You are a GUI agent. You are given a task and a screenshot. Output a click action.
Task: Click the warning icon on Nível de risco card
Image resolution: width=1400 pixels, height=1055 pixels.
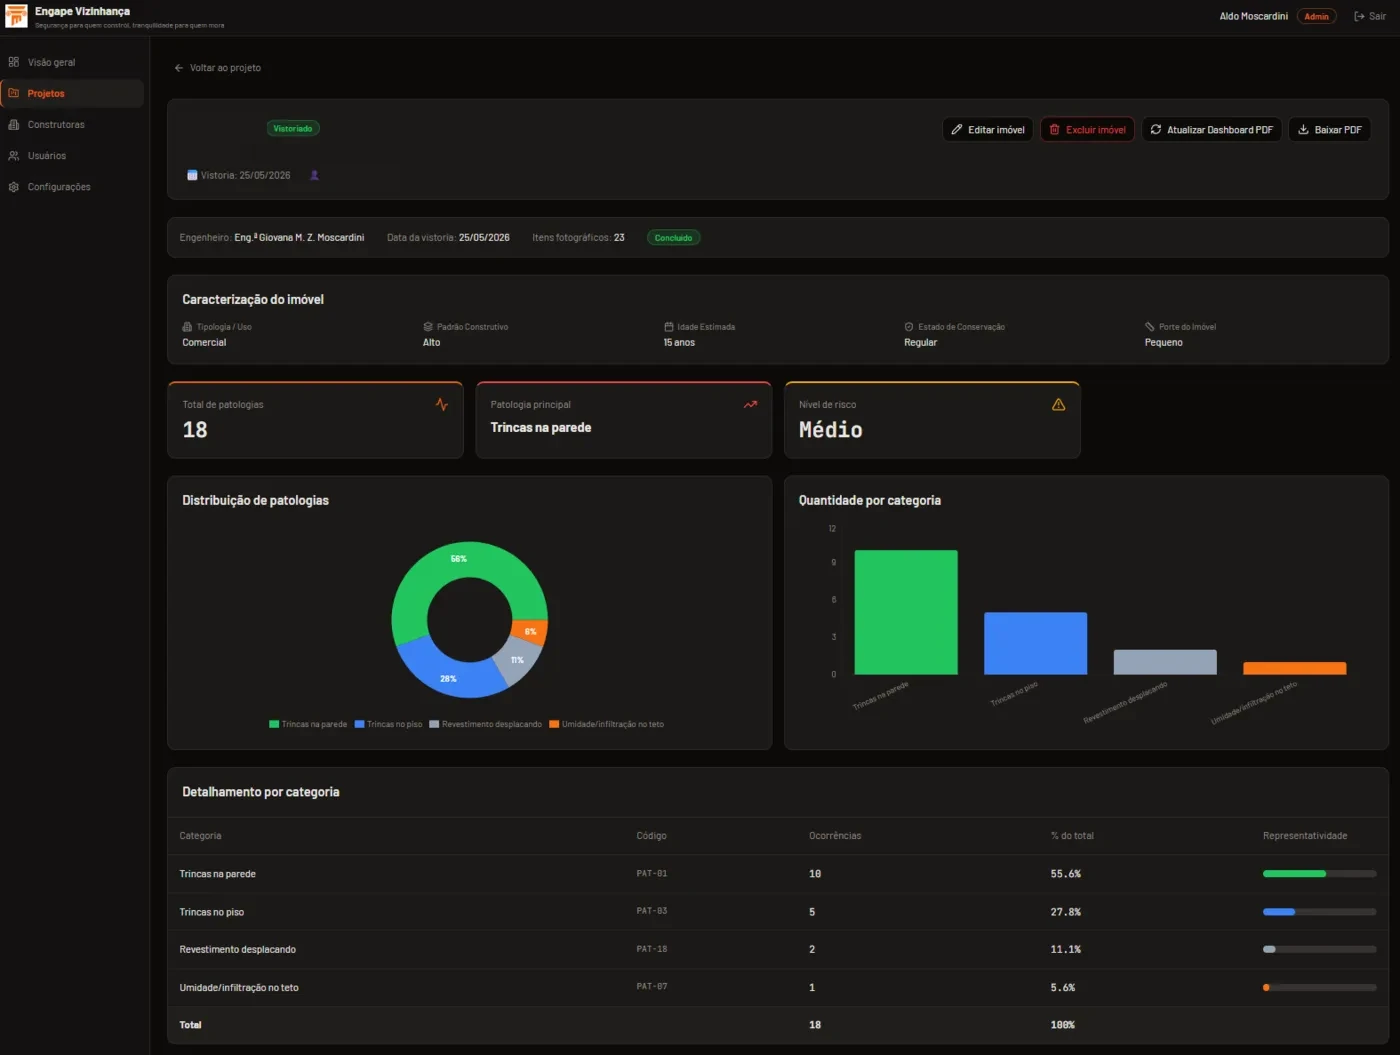tap(1058, 405)
